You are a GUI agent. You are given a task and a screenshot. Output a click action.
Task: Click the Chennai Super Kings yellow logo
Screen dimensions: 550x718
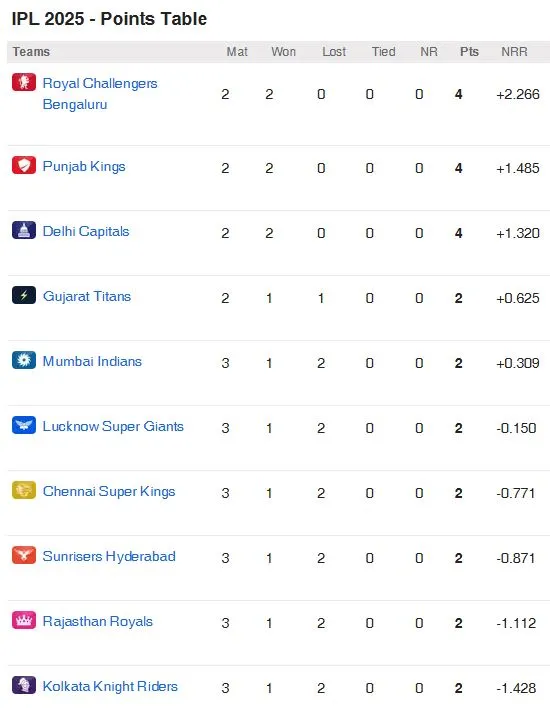point(24,490)
